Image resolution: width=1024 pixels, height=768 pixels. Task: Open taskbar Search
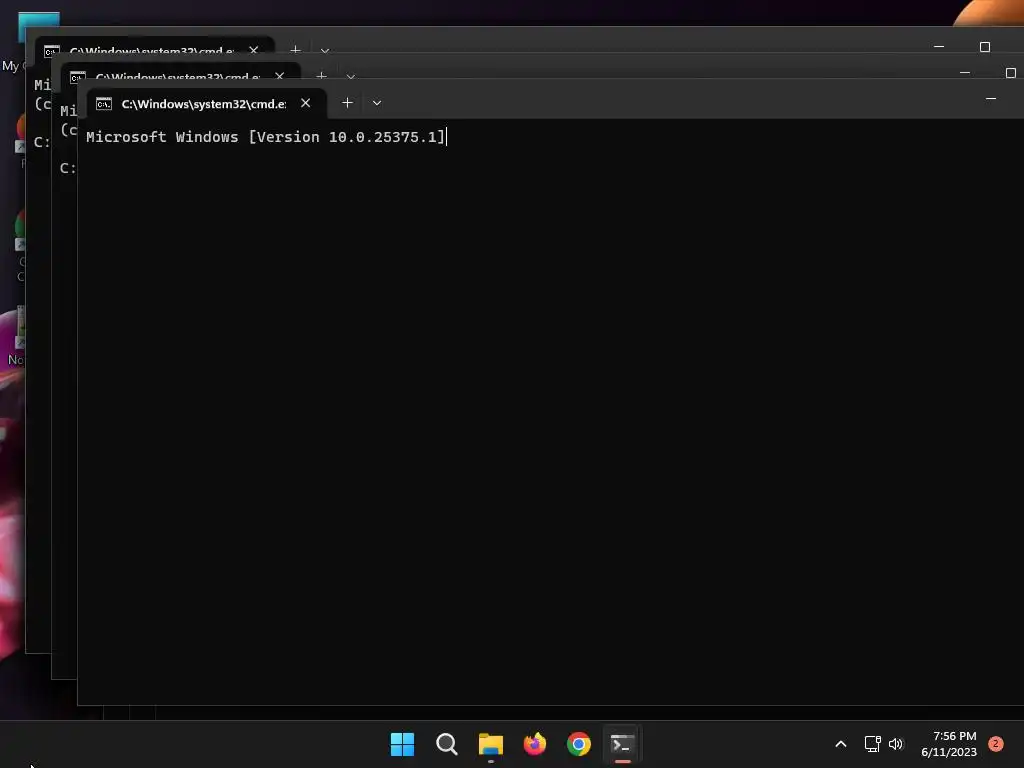pos(447,744)
